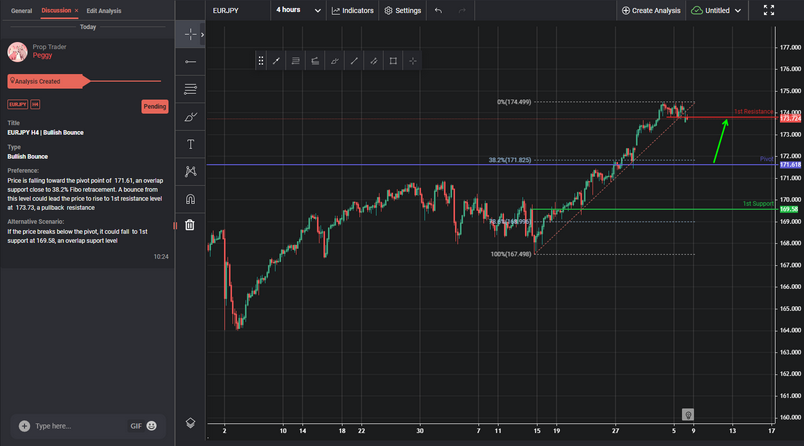Open the Edit Analysis tab
Image resolution: width=804 pixels, height=446 pixels.
pyautogui.click(x=104, y=11)
